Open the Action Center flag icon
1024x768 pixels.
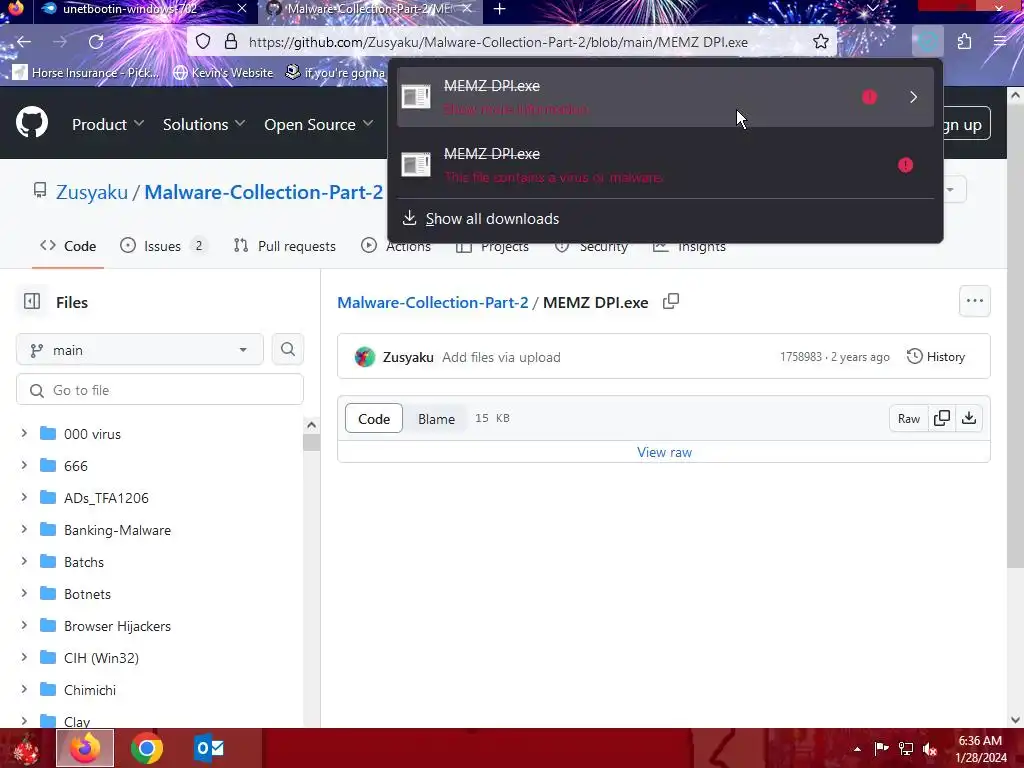[x=881, y=748]
